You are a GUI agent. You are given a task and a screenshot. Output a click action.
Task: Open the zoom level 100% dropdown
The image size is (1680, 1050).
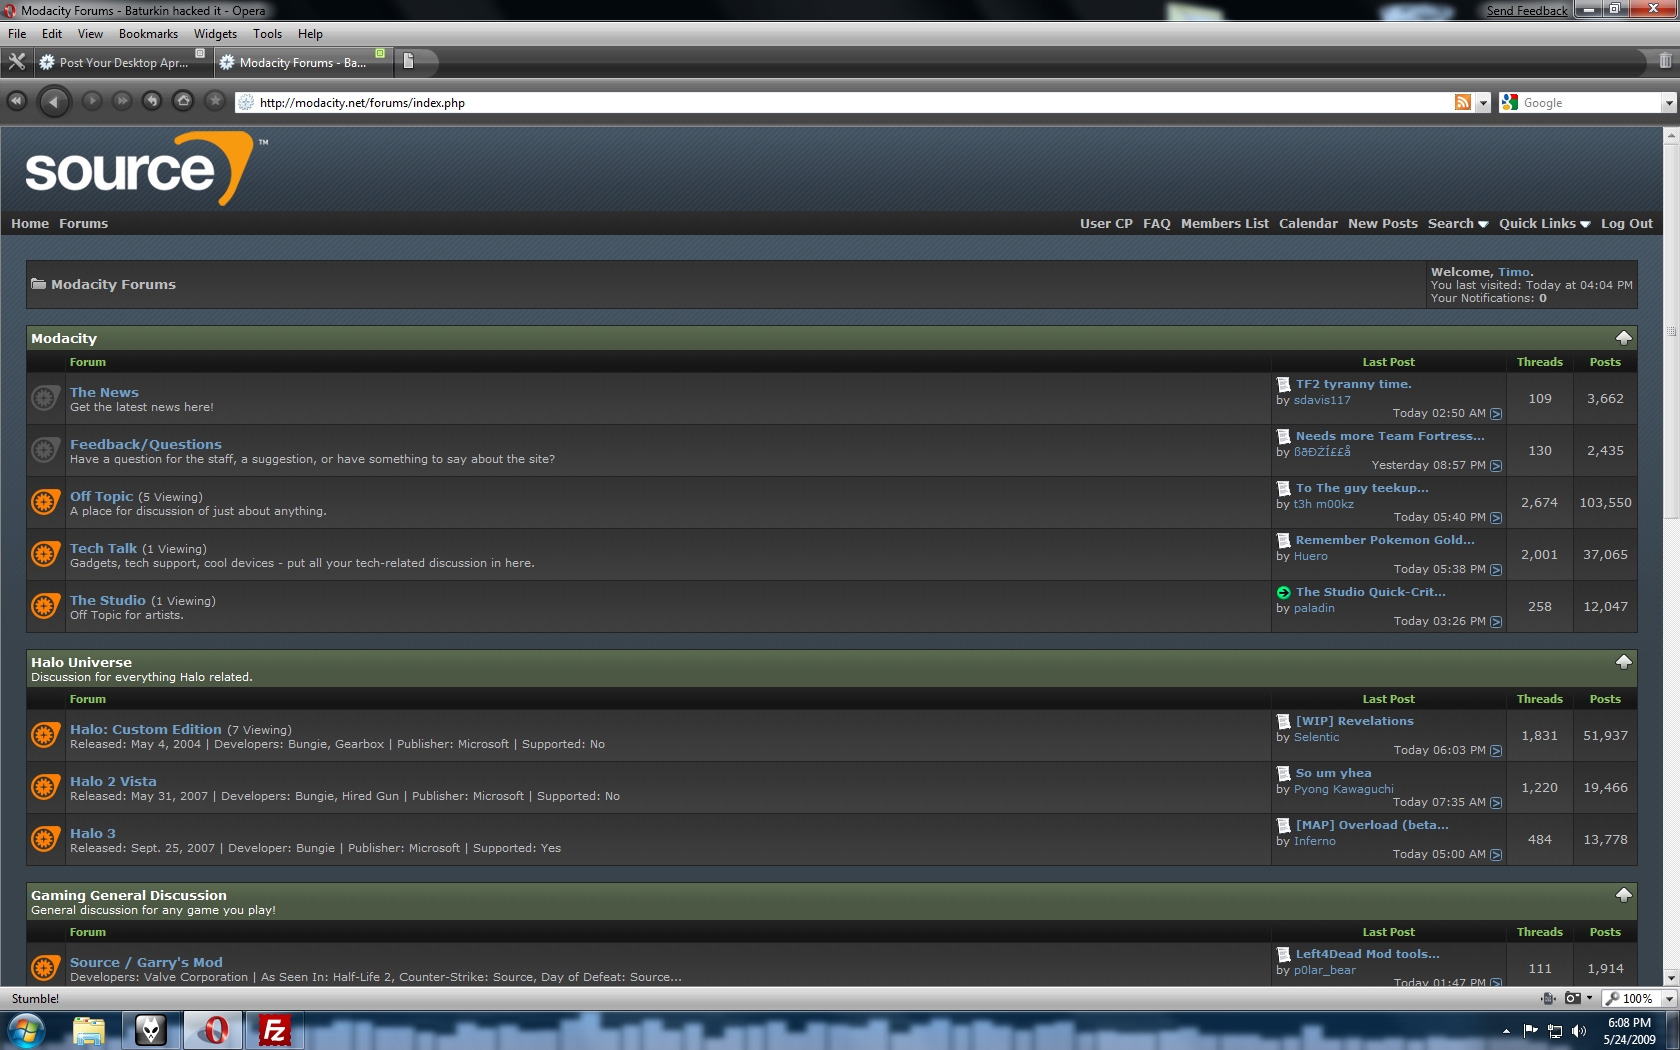pos(1668,998)
